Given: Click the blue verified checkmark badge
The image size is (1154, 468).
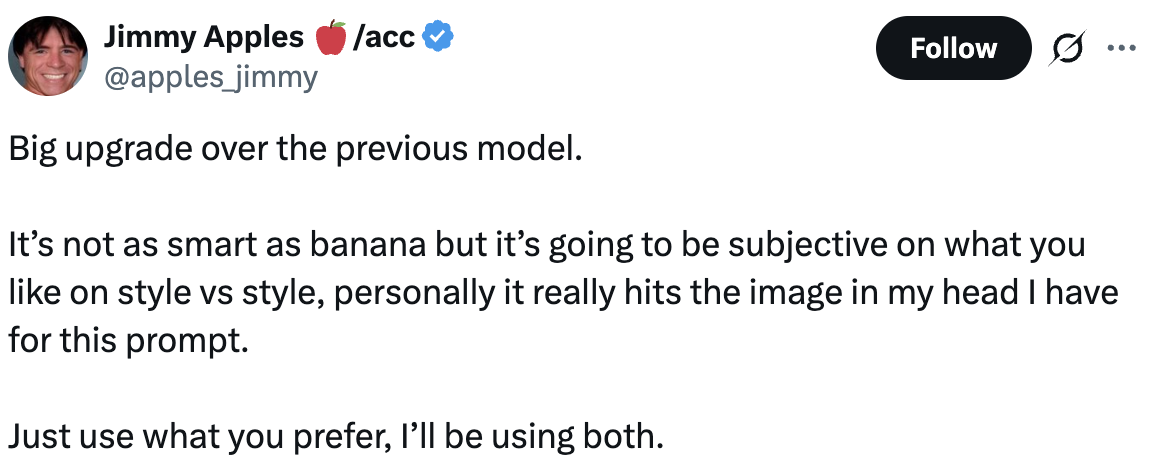Looking at the screenshot, I should click(439, 38).
